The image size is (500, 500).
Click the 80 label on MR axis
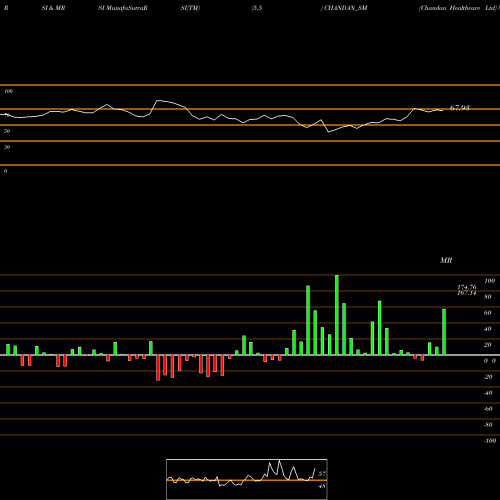488,297
